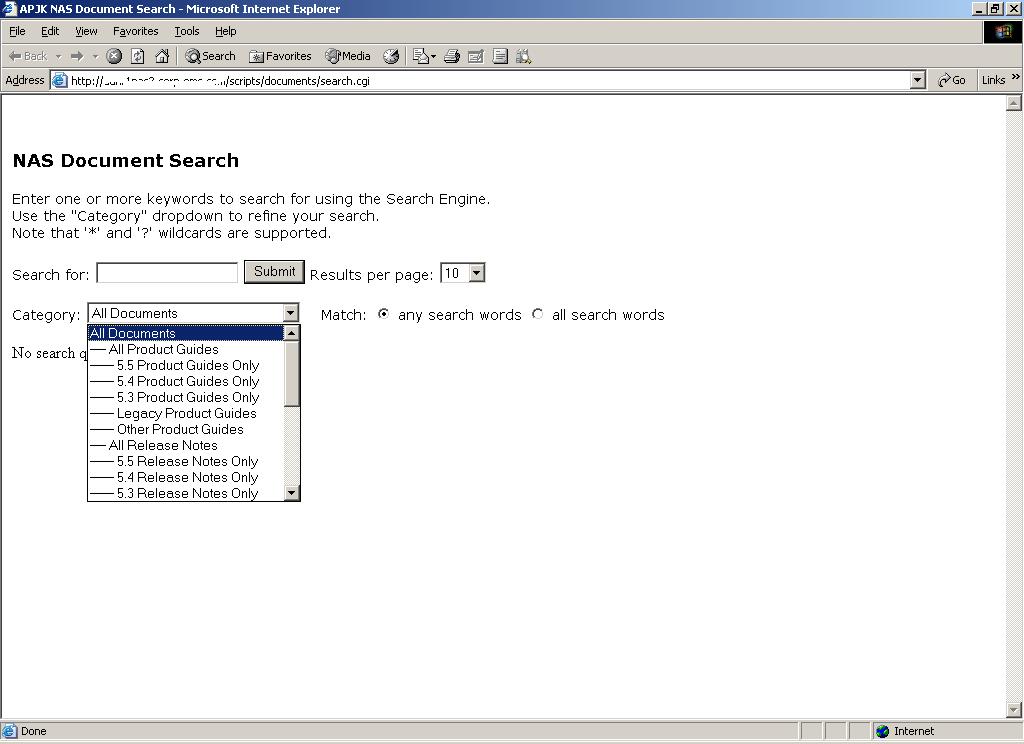Open the Tools menu
Screen dimensions: 1024x744
click(186, 31)
